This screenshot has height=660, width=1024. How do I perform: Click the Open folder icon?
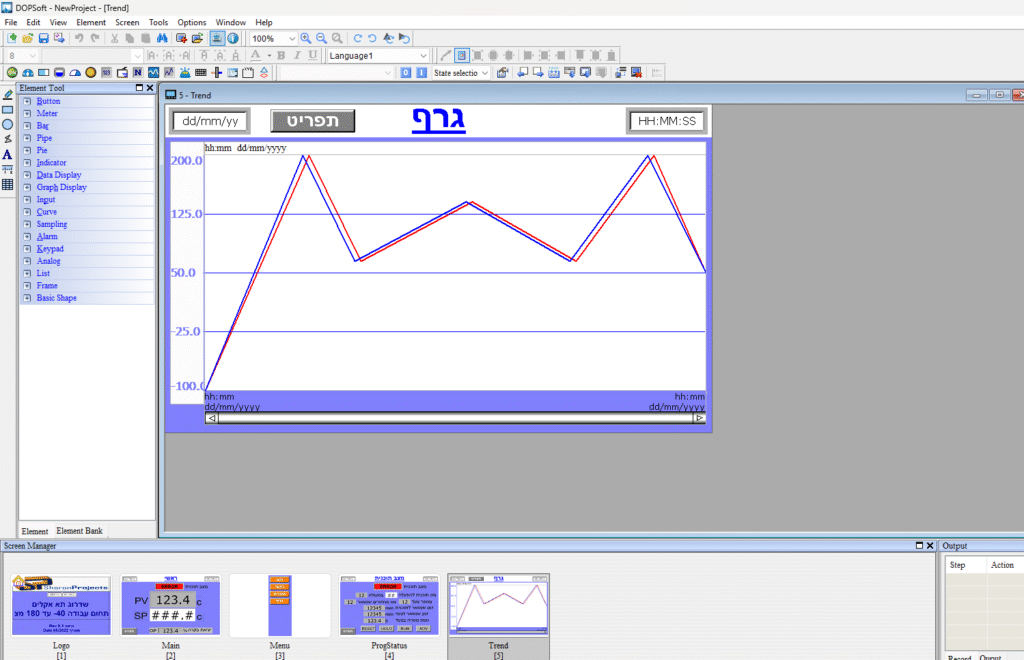[x=28, y=38]
